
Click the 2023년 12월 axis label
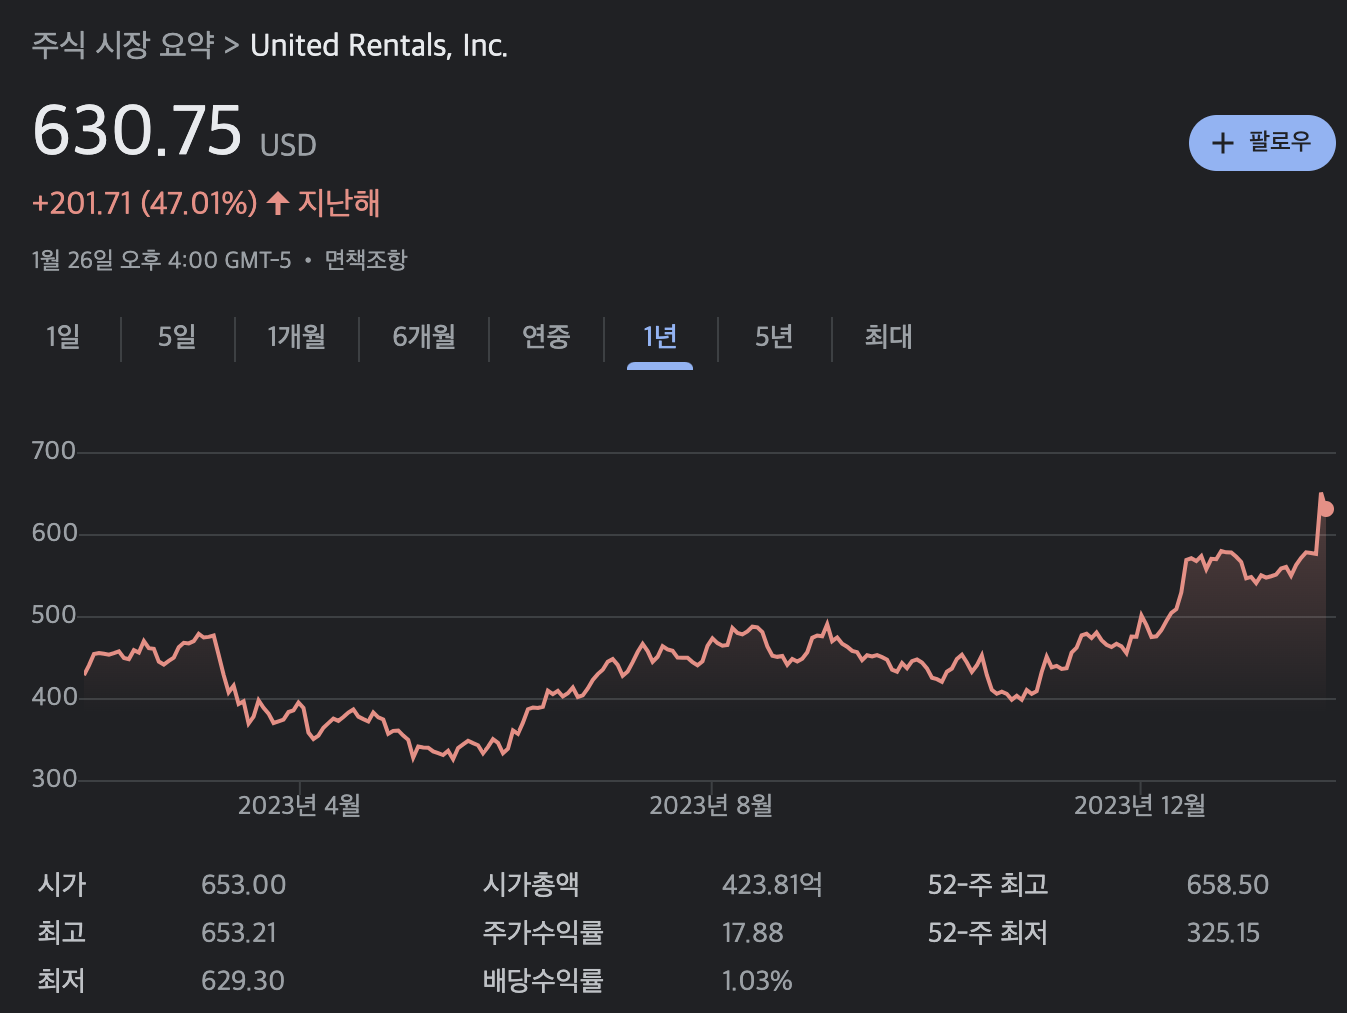click(x=1140, y=806)
